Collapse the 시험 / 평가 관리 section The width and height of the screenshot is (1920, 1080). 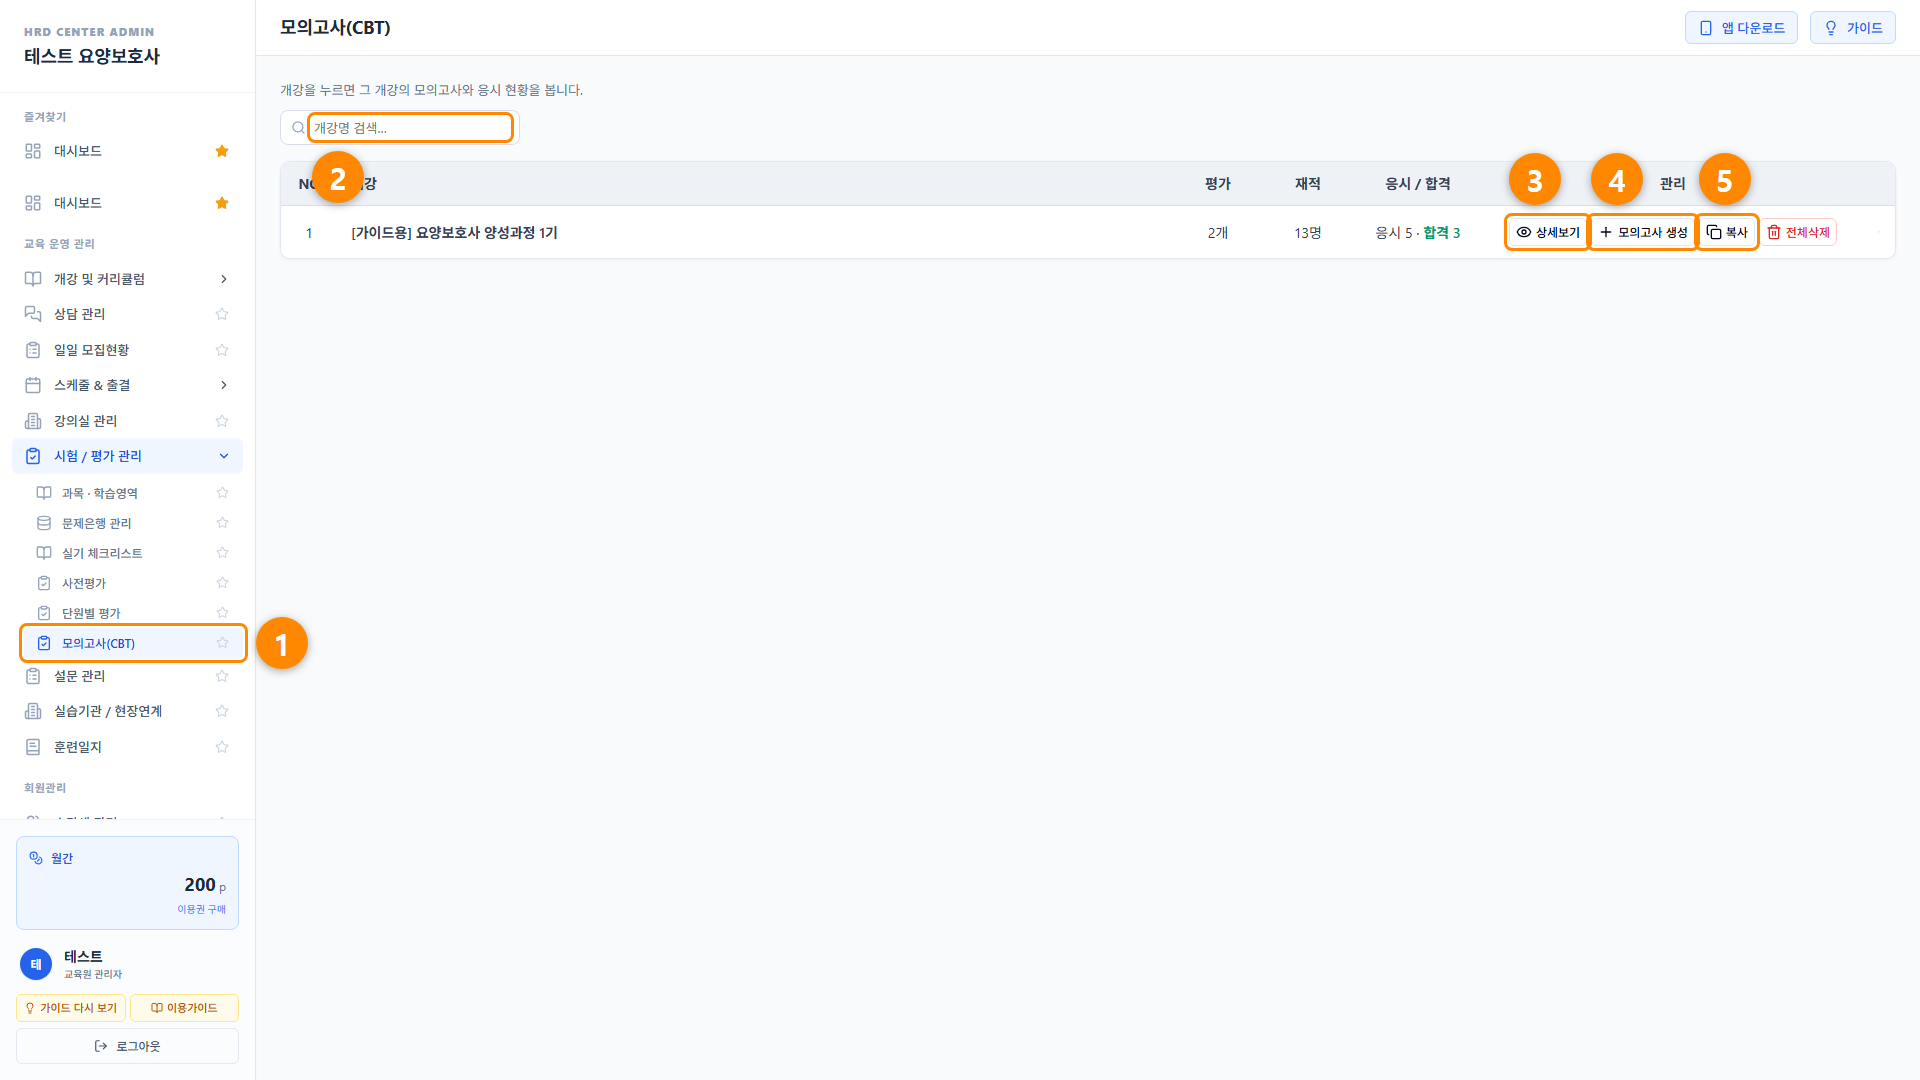127,456
